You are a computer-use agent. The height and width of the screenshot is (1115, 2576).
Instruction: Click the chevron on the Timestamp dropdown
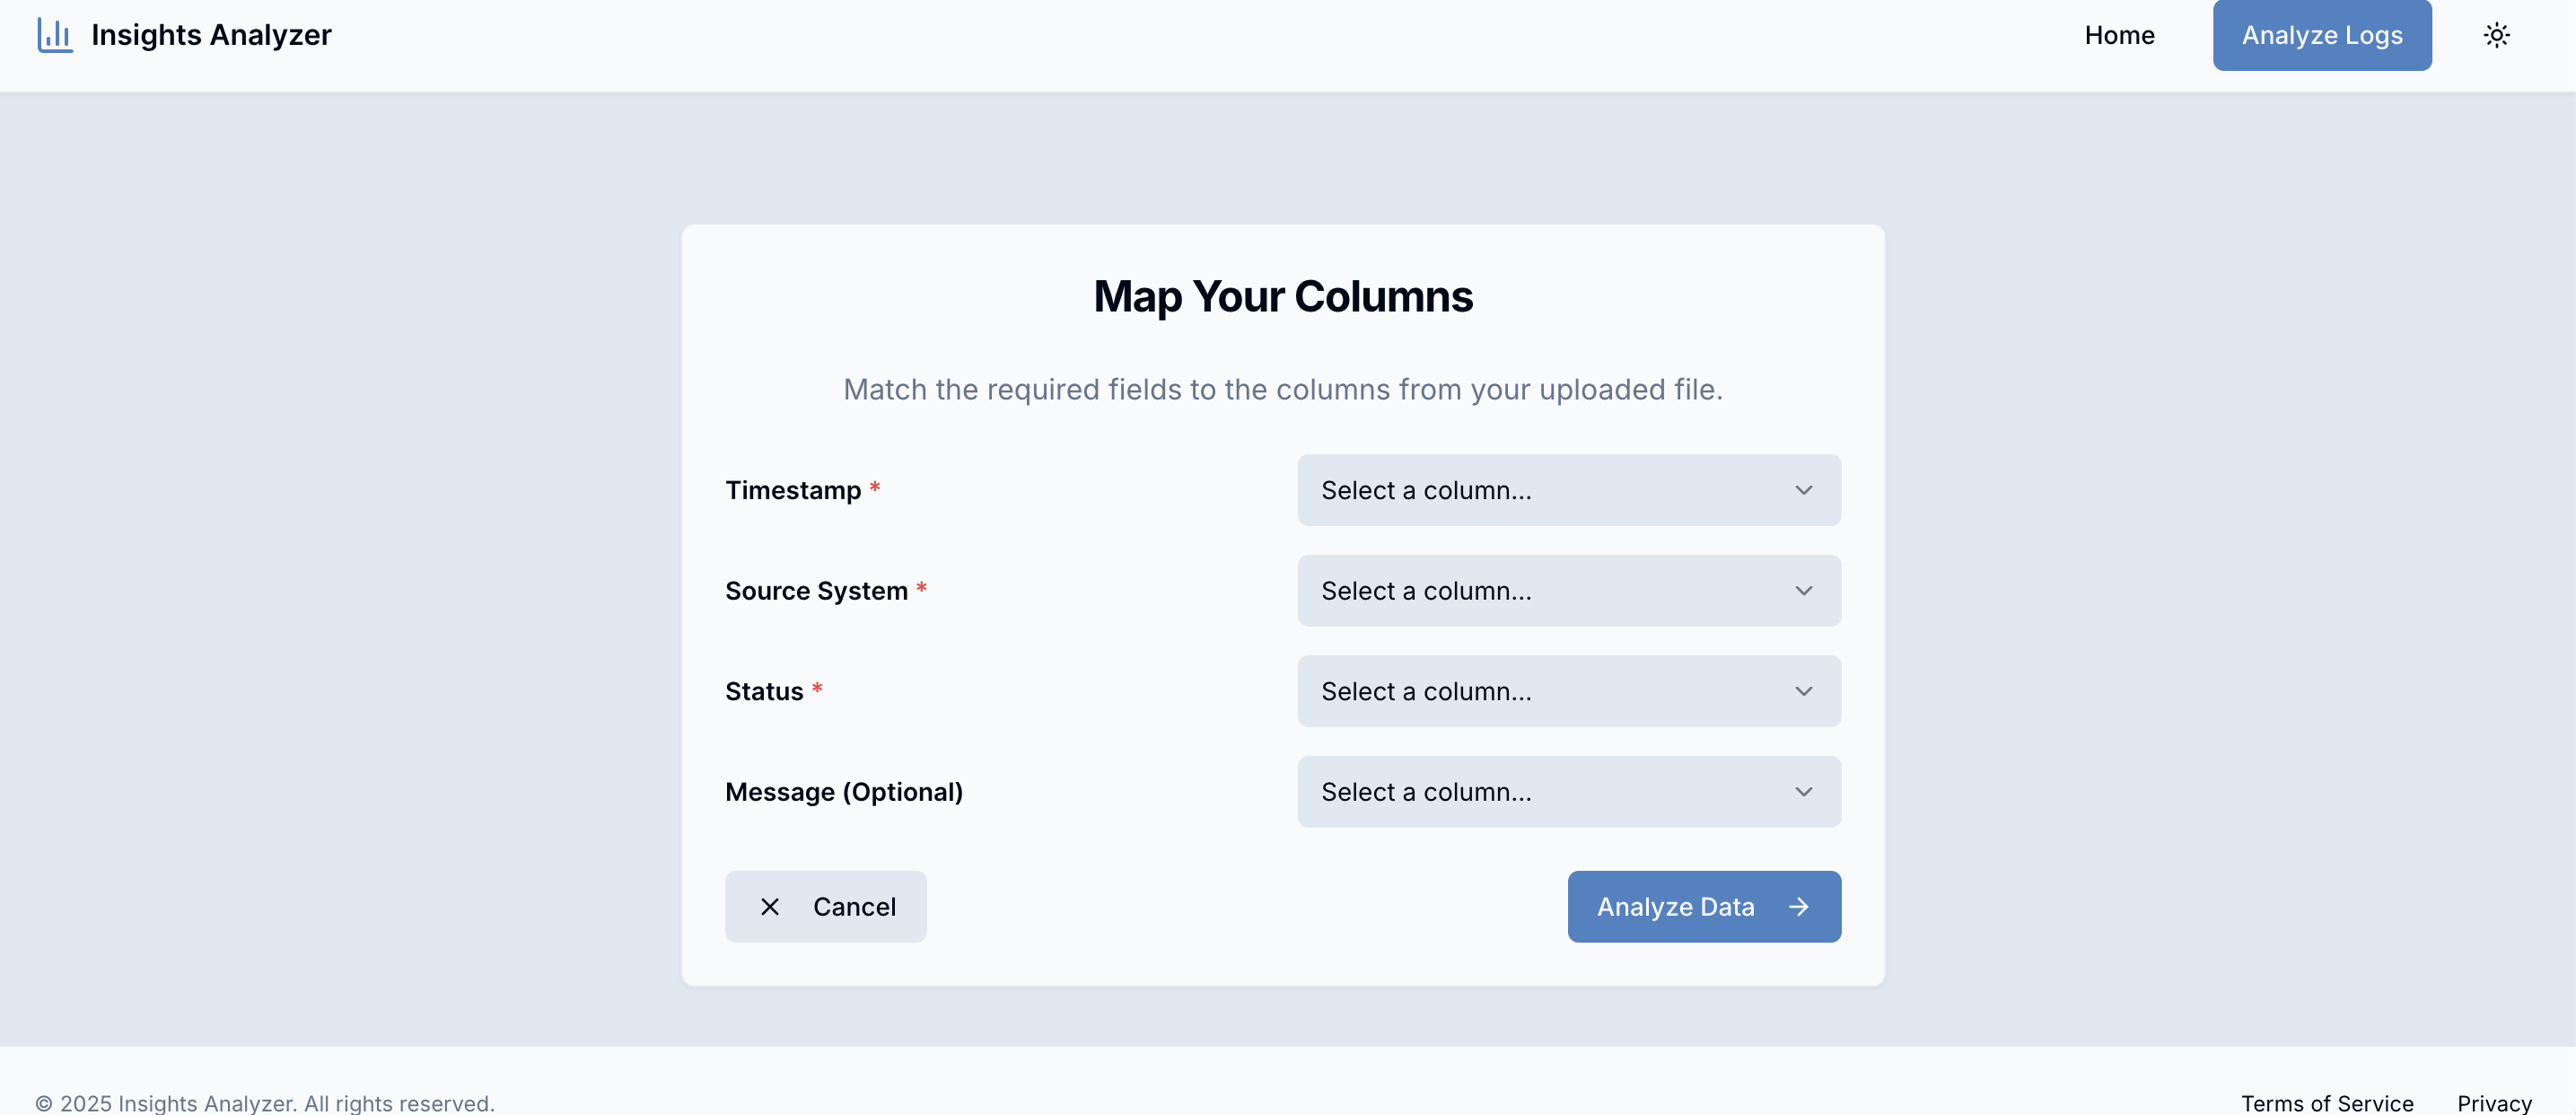tap(1803, 490)
